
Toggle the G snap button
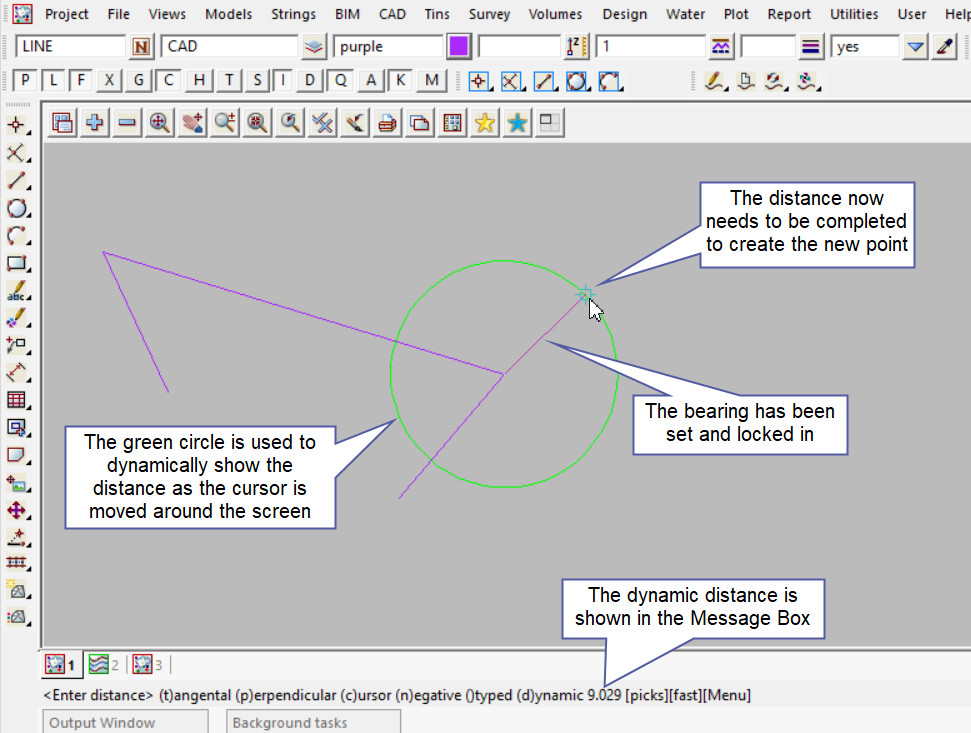[x=140, y=81]
